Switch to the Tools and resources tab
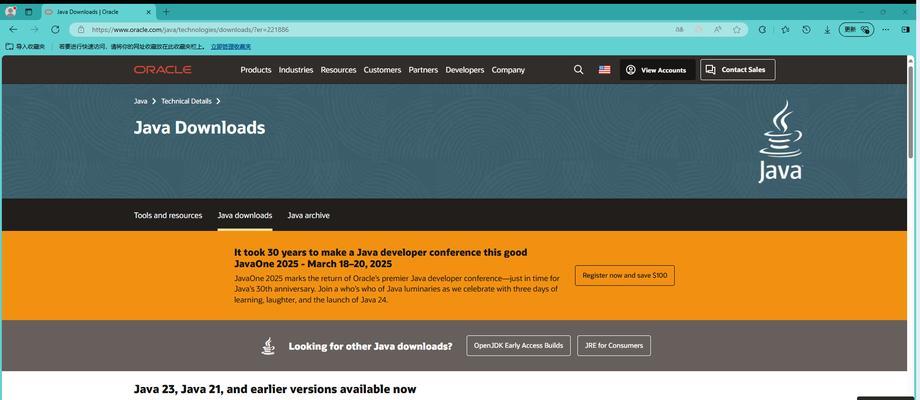This screenshot has height=400, width=920. pyautogui.click(x=168, y=215)
